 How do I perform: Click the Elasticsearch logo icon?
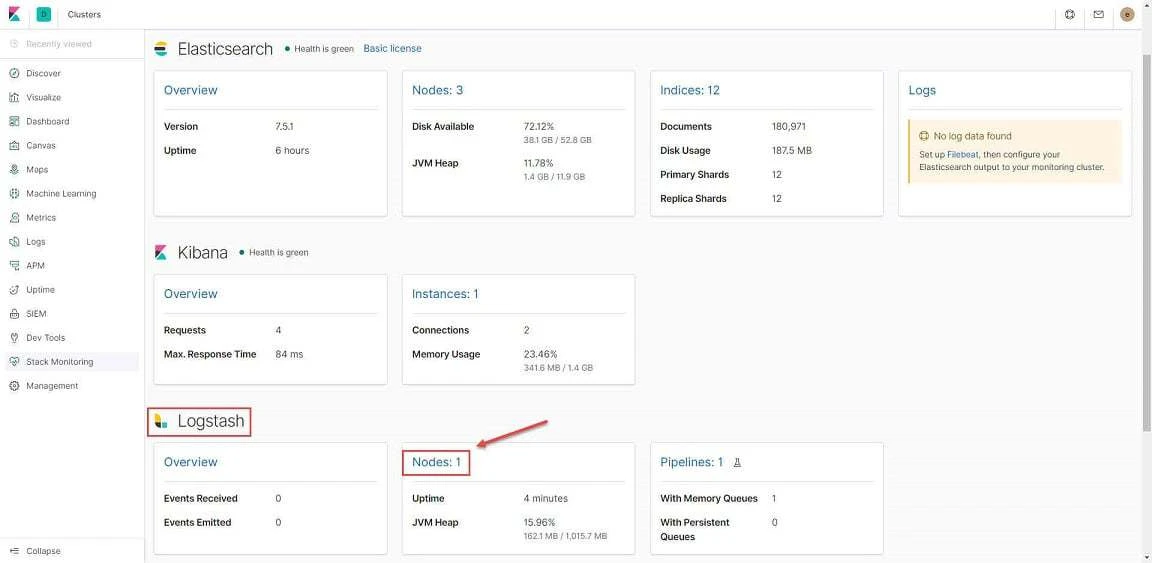tap(161, 49)
